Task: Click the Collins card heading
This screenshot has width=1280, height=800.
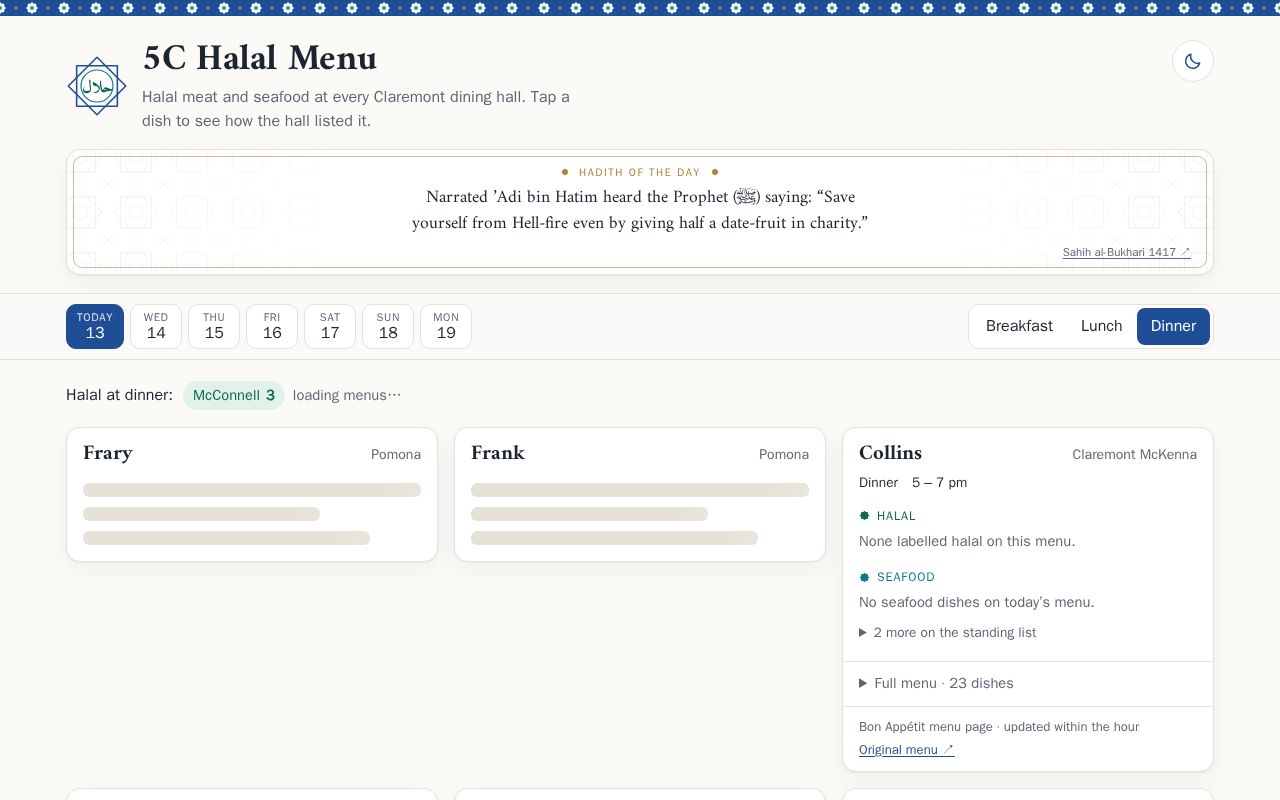Action: (890, 453)
